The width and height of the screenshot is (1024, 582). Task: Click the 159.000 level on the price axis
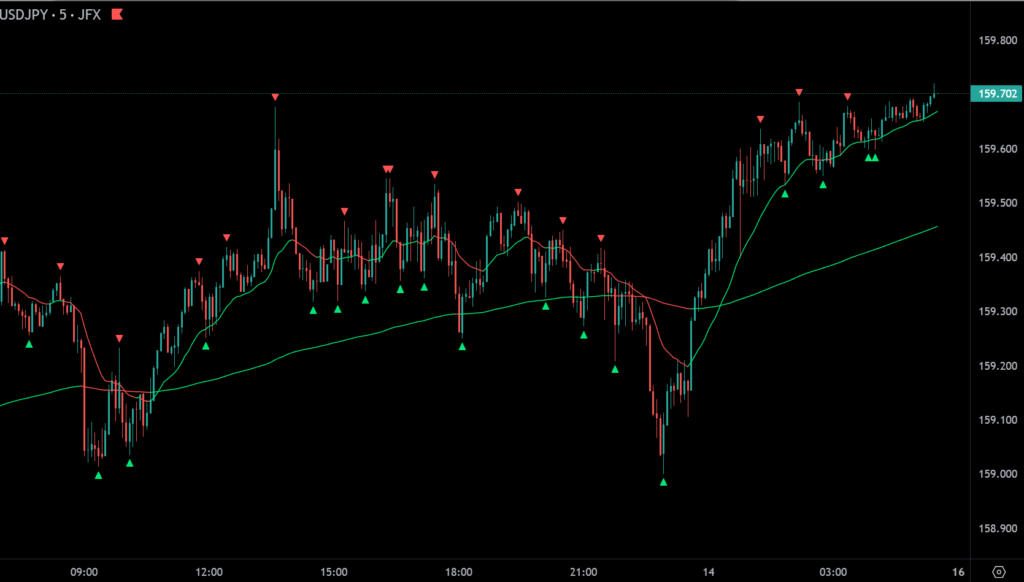[x=995, y=474]
